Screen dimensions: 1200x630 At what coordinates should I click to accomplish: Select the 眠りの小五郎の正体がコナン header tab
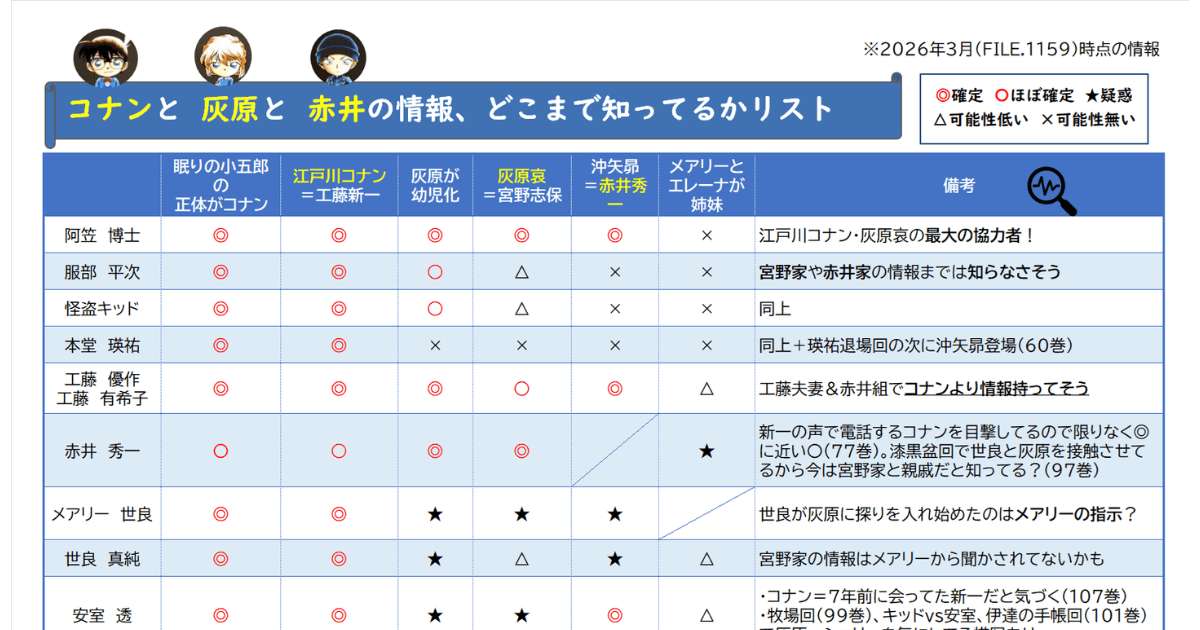221,183
